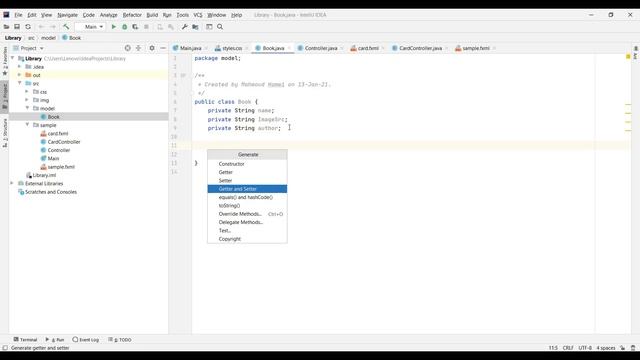Choose Constructor in Generate popup
This screenshot has width=640, height=360.
[x=247, y=164]
